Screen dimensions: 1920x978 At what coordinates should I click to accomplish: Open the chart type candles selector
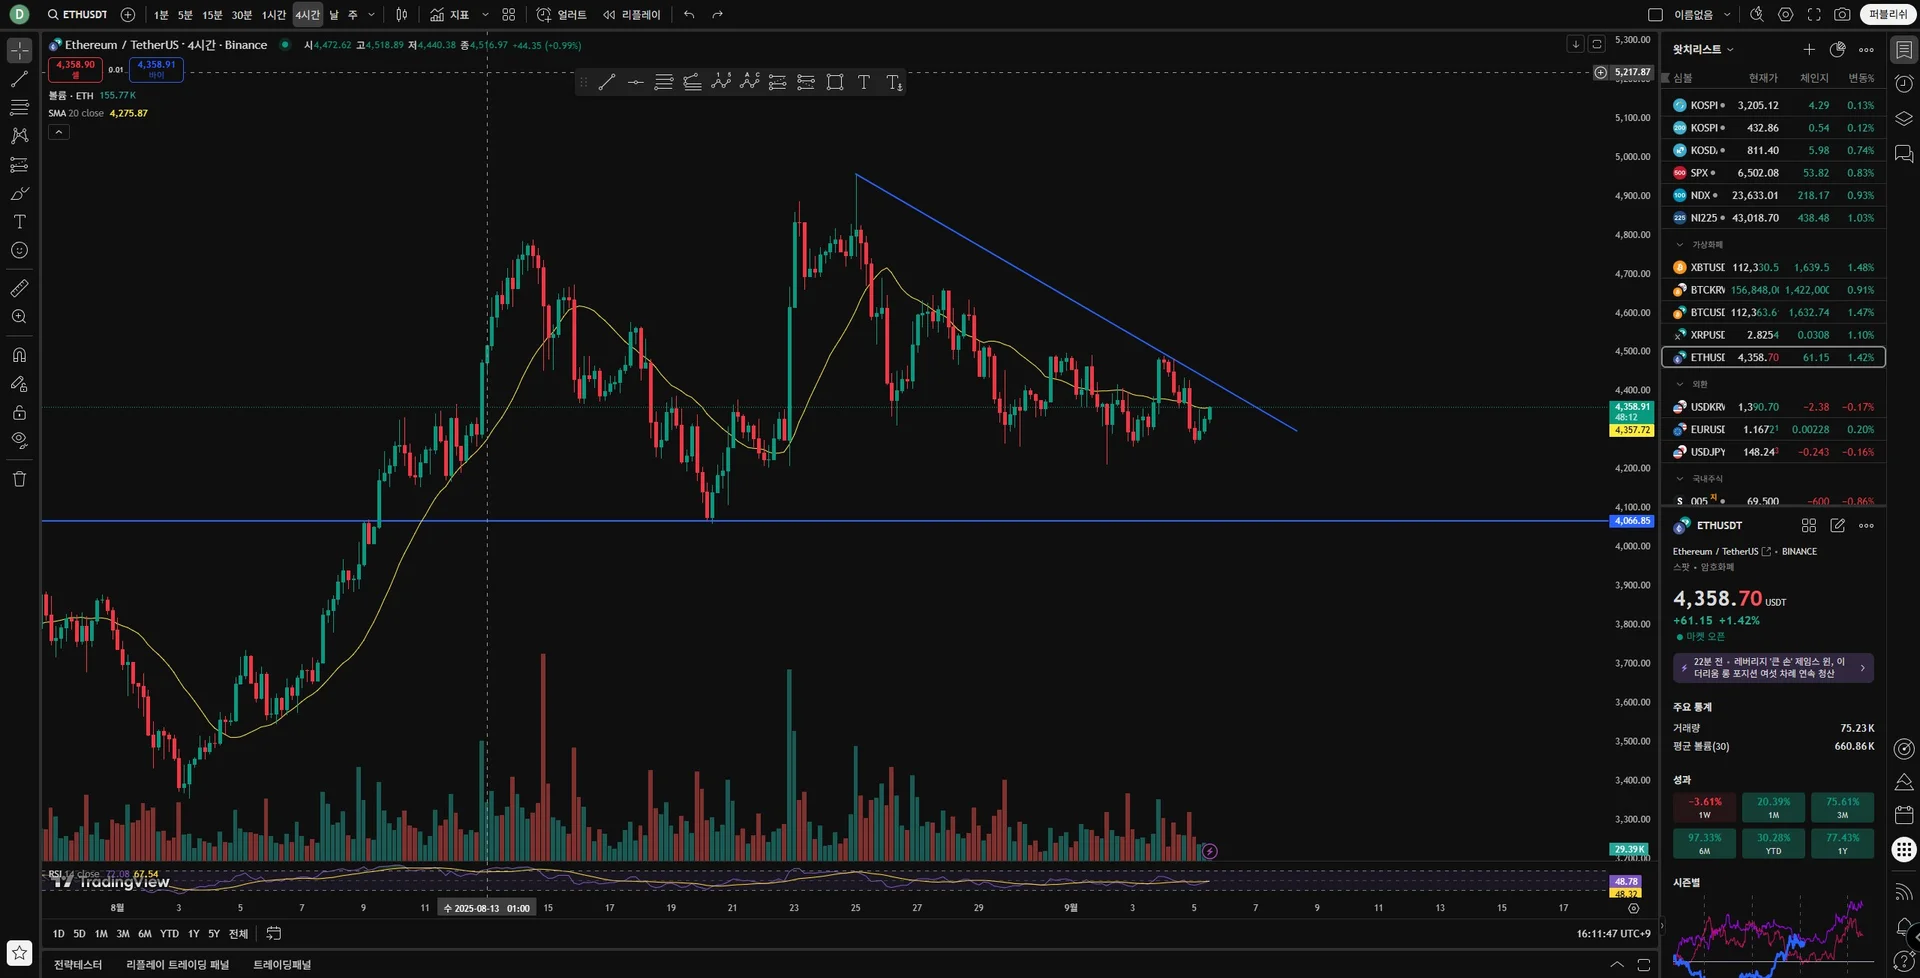click(x=401, y=15)
